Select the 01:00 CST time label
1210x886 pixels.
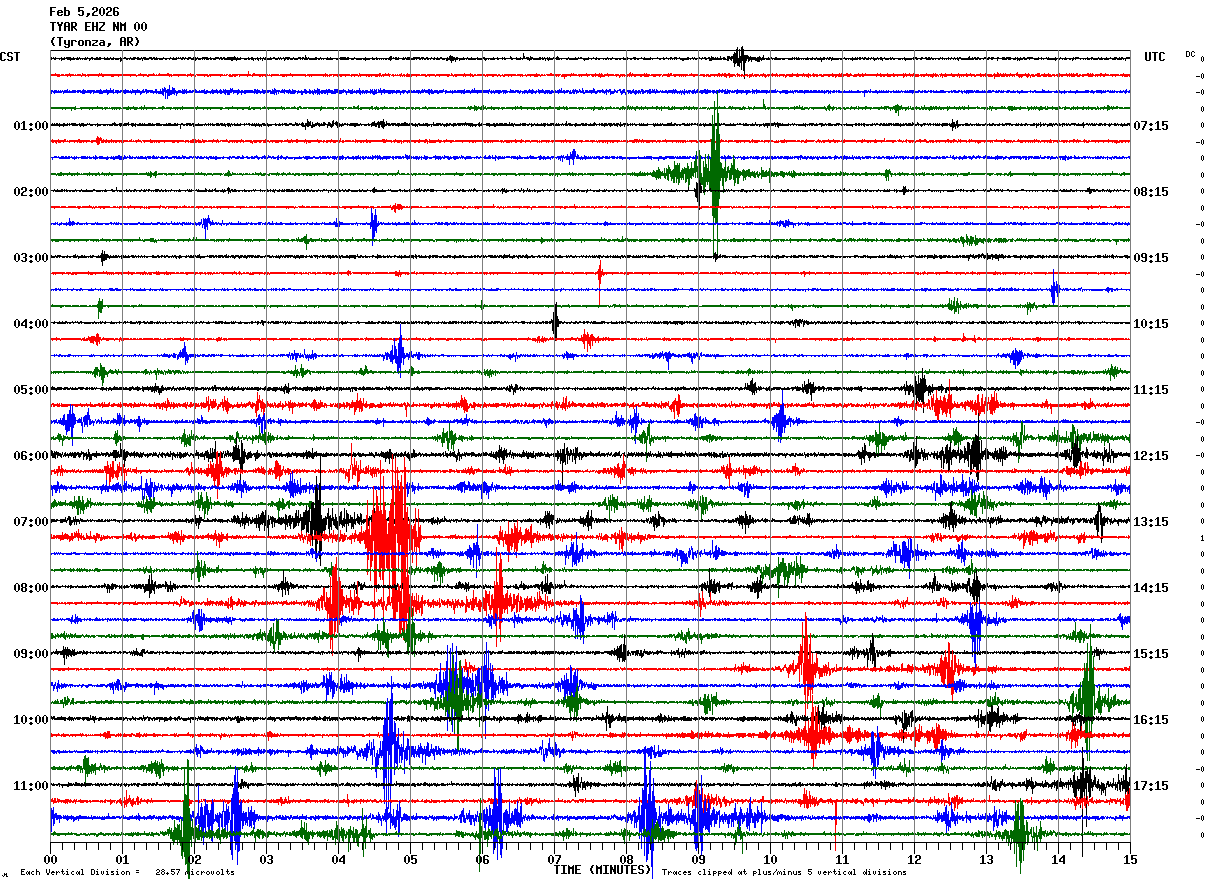tap(31, 126)
